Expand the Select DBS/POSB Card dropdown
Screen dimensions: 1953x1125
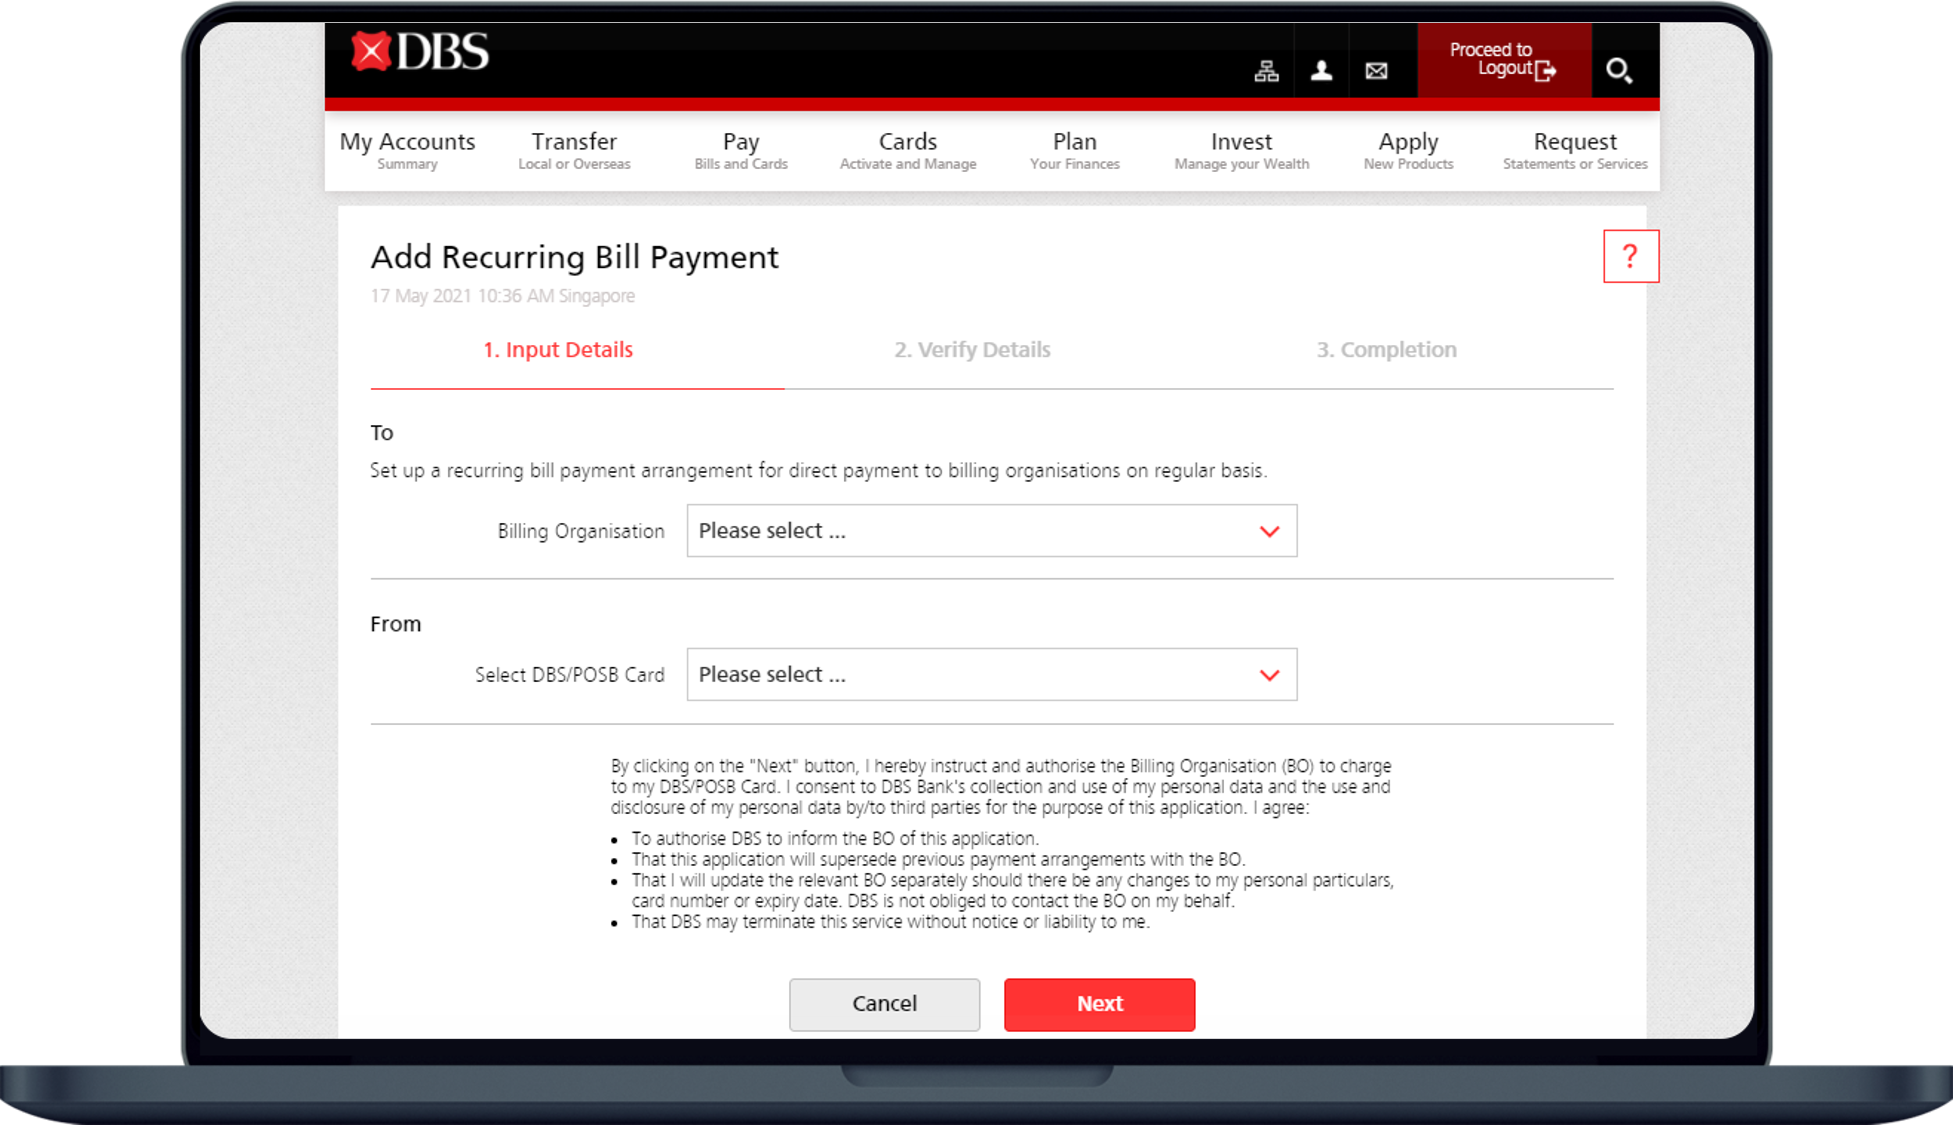tap(990, 675)
